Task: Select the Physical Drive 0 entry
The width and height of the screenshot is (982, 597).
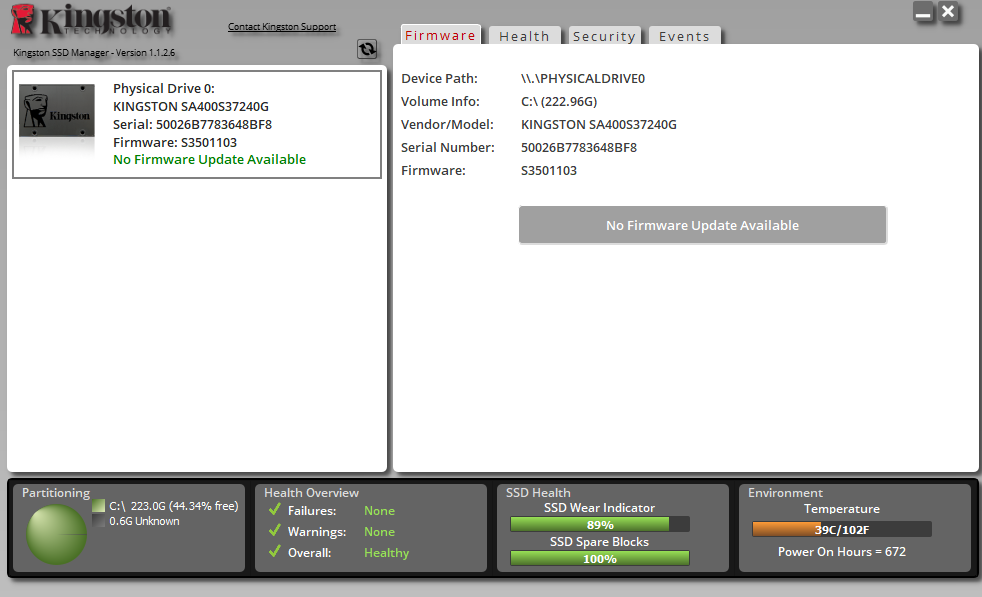Action: coord(197,124)
